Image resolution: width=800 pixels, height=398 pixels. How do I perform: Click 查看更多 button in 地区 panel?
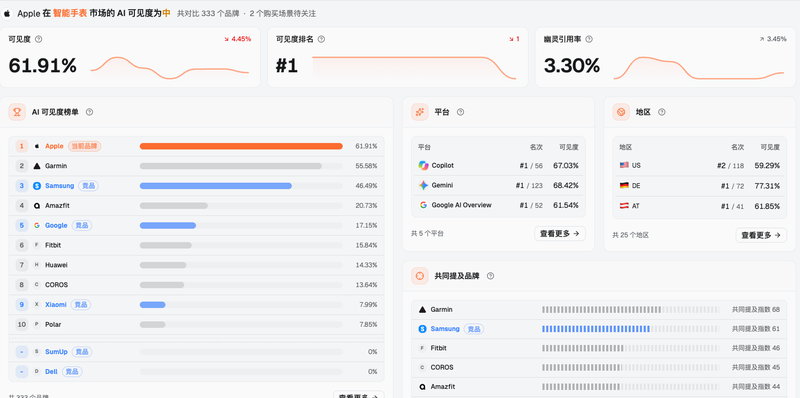pos(761,235)
